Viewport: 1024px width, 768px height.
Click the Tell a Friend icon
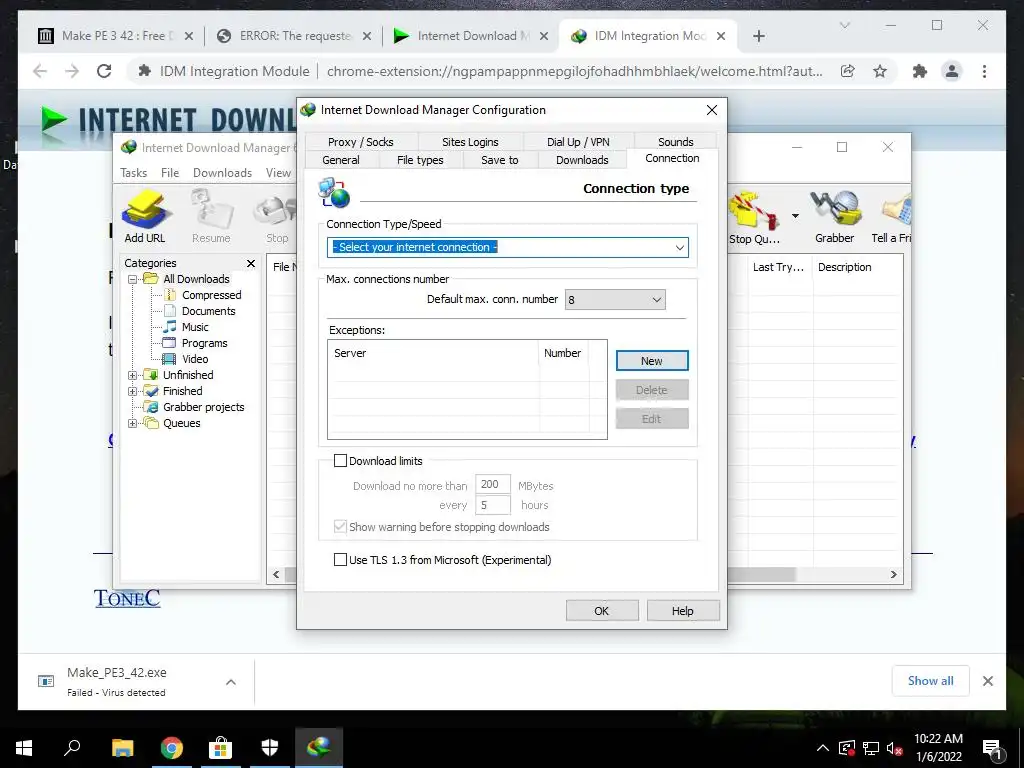pos(892,217)
